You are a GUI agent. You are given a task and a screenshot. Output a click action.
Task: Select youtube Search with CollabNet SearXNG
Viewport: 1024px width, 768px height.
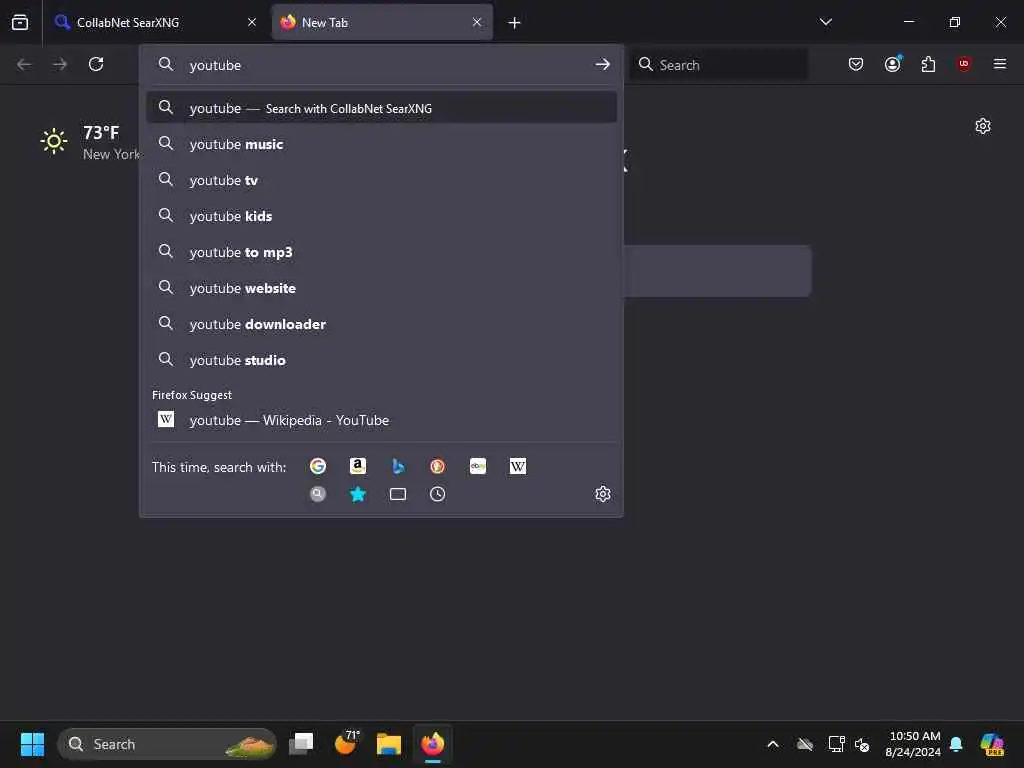tap(381, 108)
